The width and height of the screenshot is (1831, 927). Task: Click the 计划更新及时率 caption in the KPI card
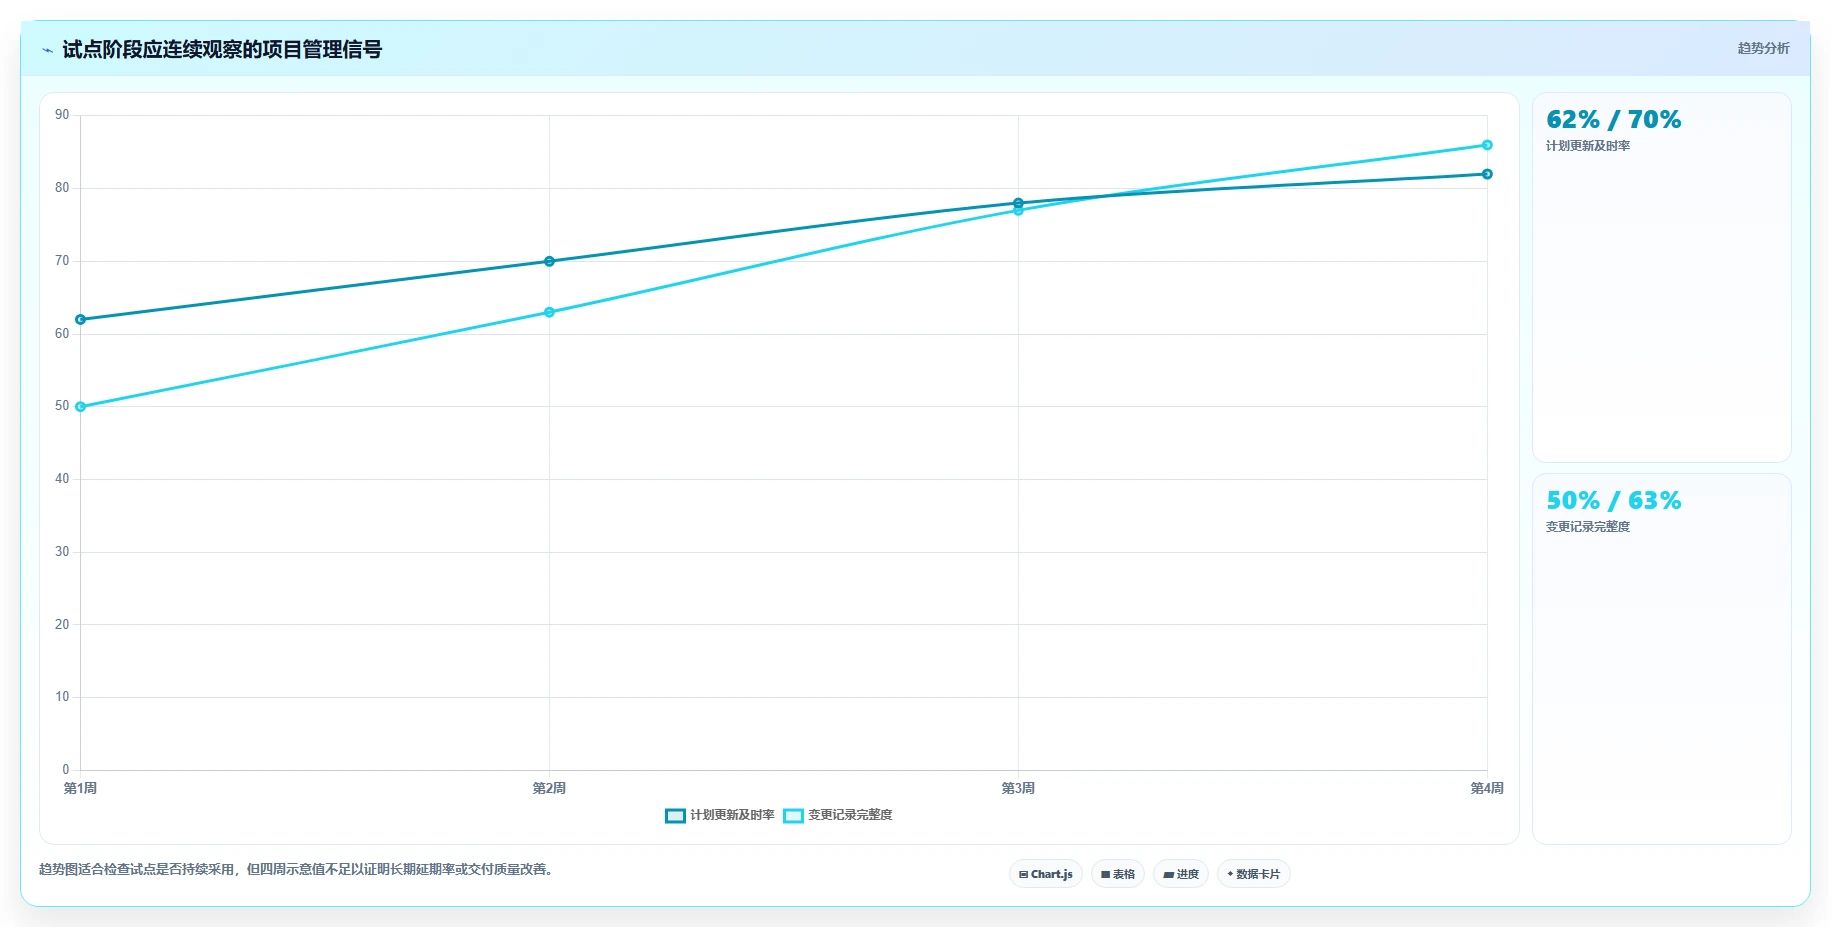click(x=1588, y=146)
